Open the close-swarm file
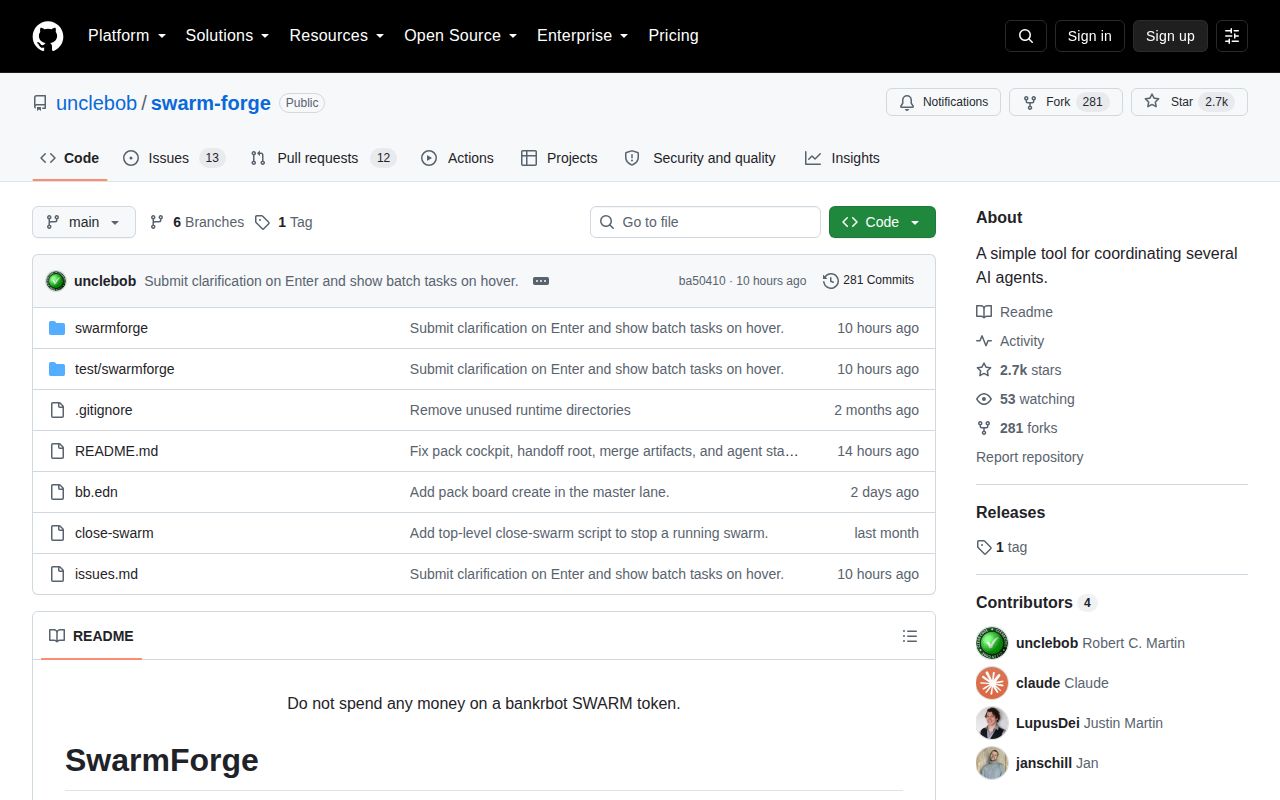The image size is (1280, 800). tap(114, 533)
